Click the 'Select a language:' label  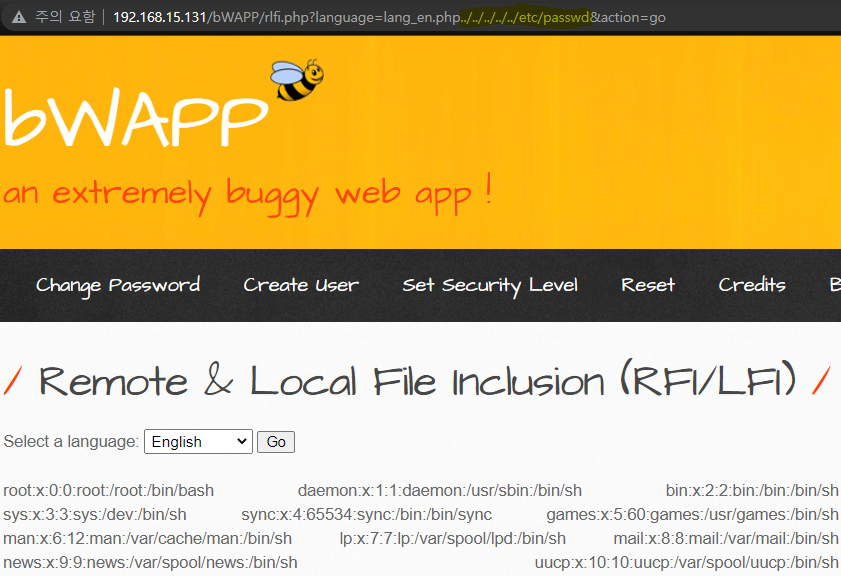(x=71, y=441)
